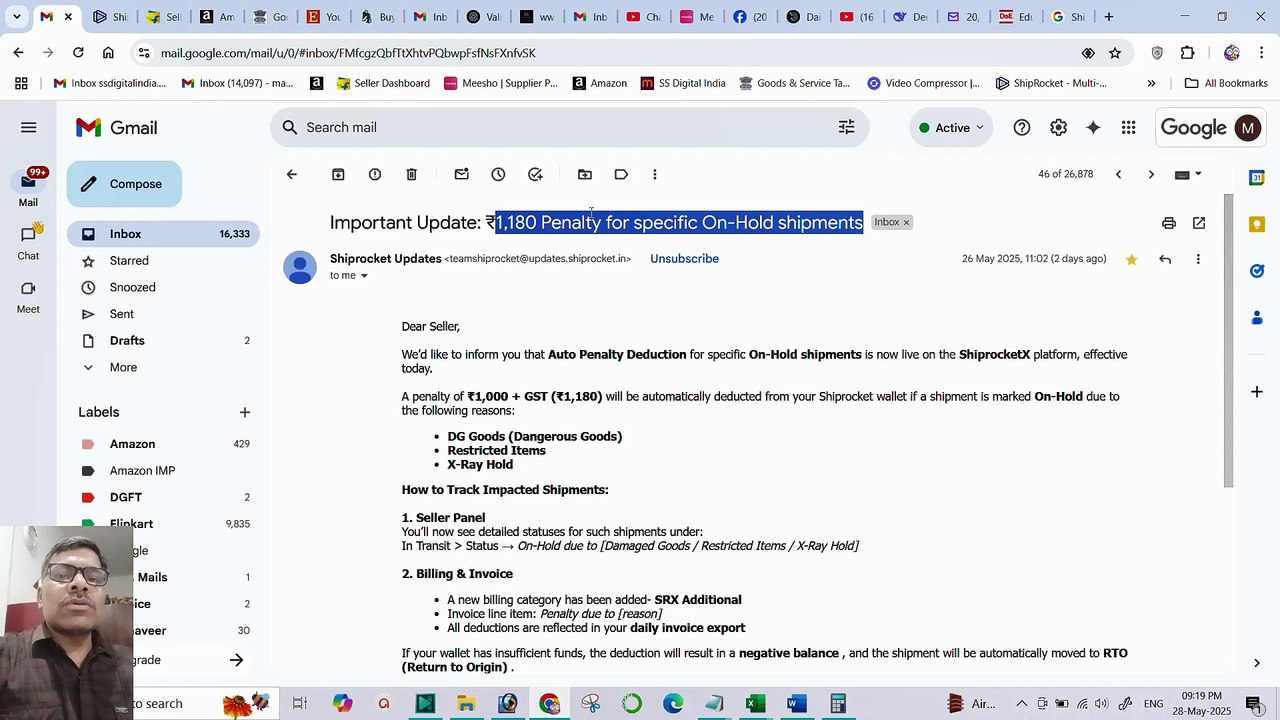This screenshot has width=1280, height=720.
Task: Remove the Inbox label chip
Action: coord(907,222)
